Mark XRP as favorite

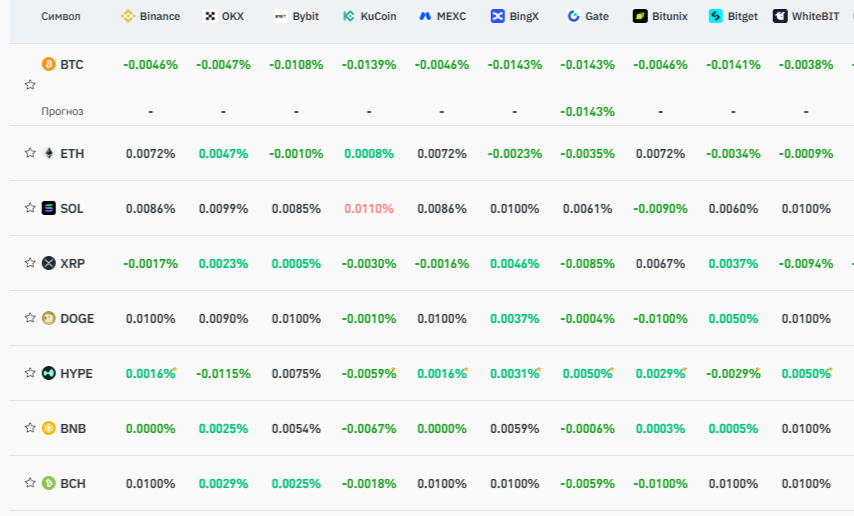pyautogui.click(x=30, y=263)
